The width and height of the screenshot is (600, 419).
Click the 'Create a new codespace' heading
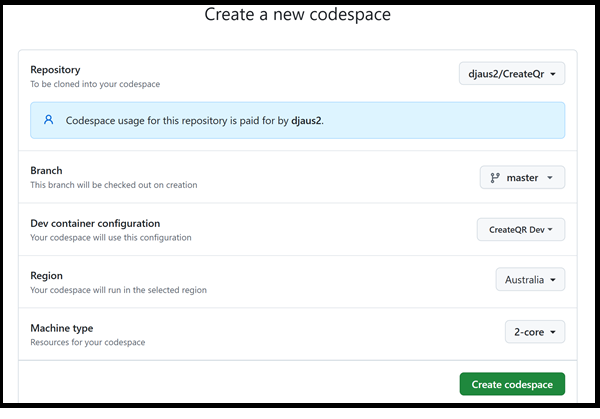(297, 16)
